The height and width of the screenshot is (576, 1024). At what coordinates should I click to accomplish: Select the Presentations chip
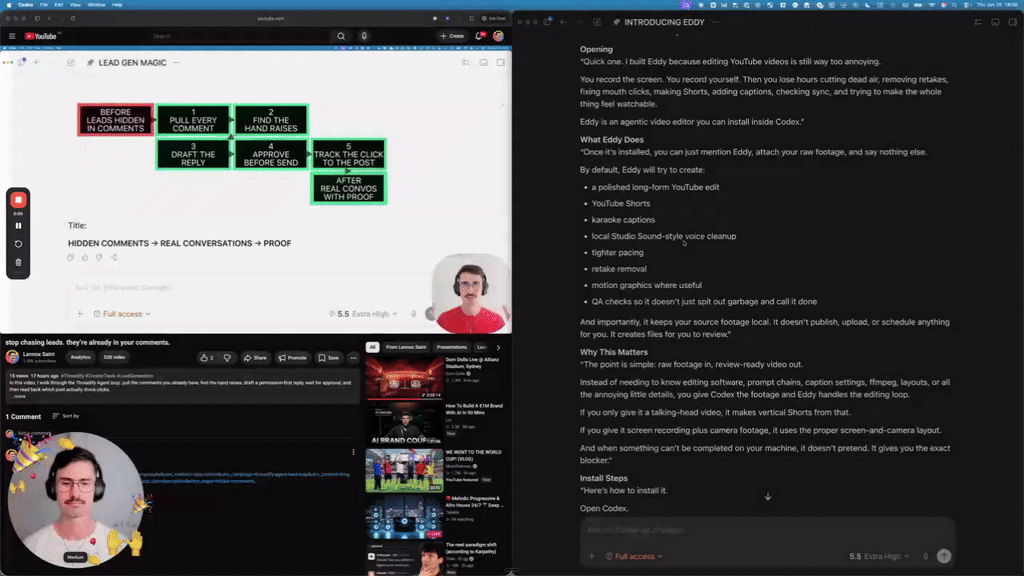(451, 347)
